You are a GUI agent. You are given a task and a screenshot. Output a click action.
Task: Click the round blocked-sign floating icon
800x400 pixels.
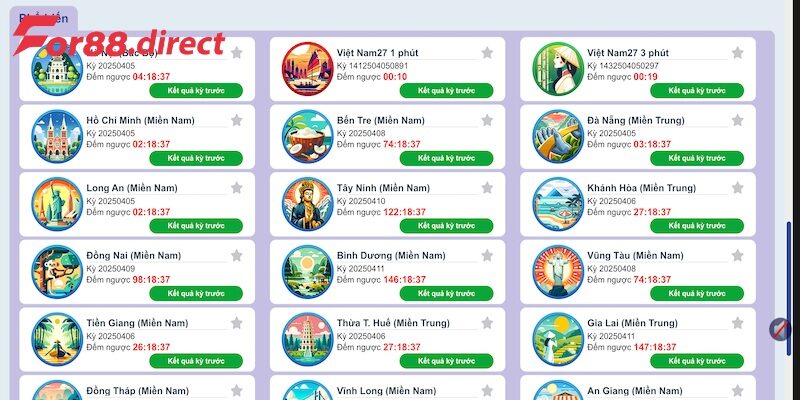pos(779,329)
